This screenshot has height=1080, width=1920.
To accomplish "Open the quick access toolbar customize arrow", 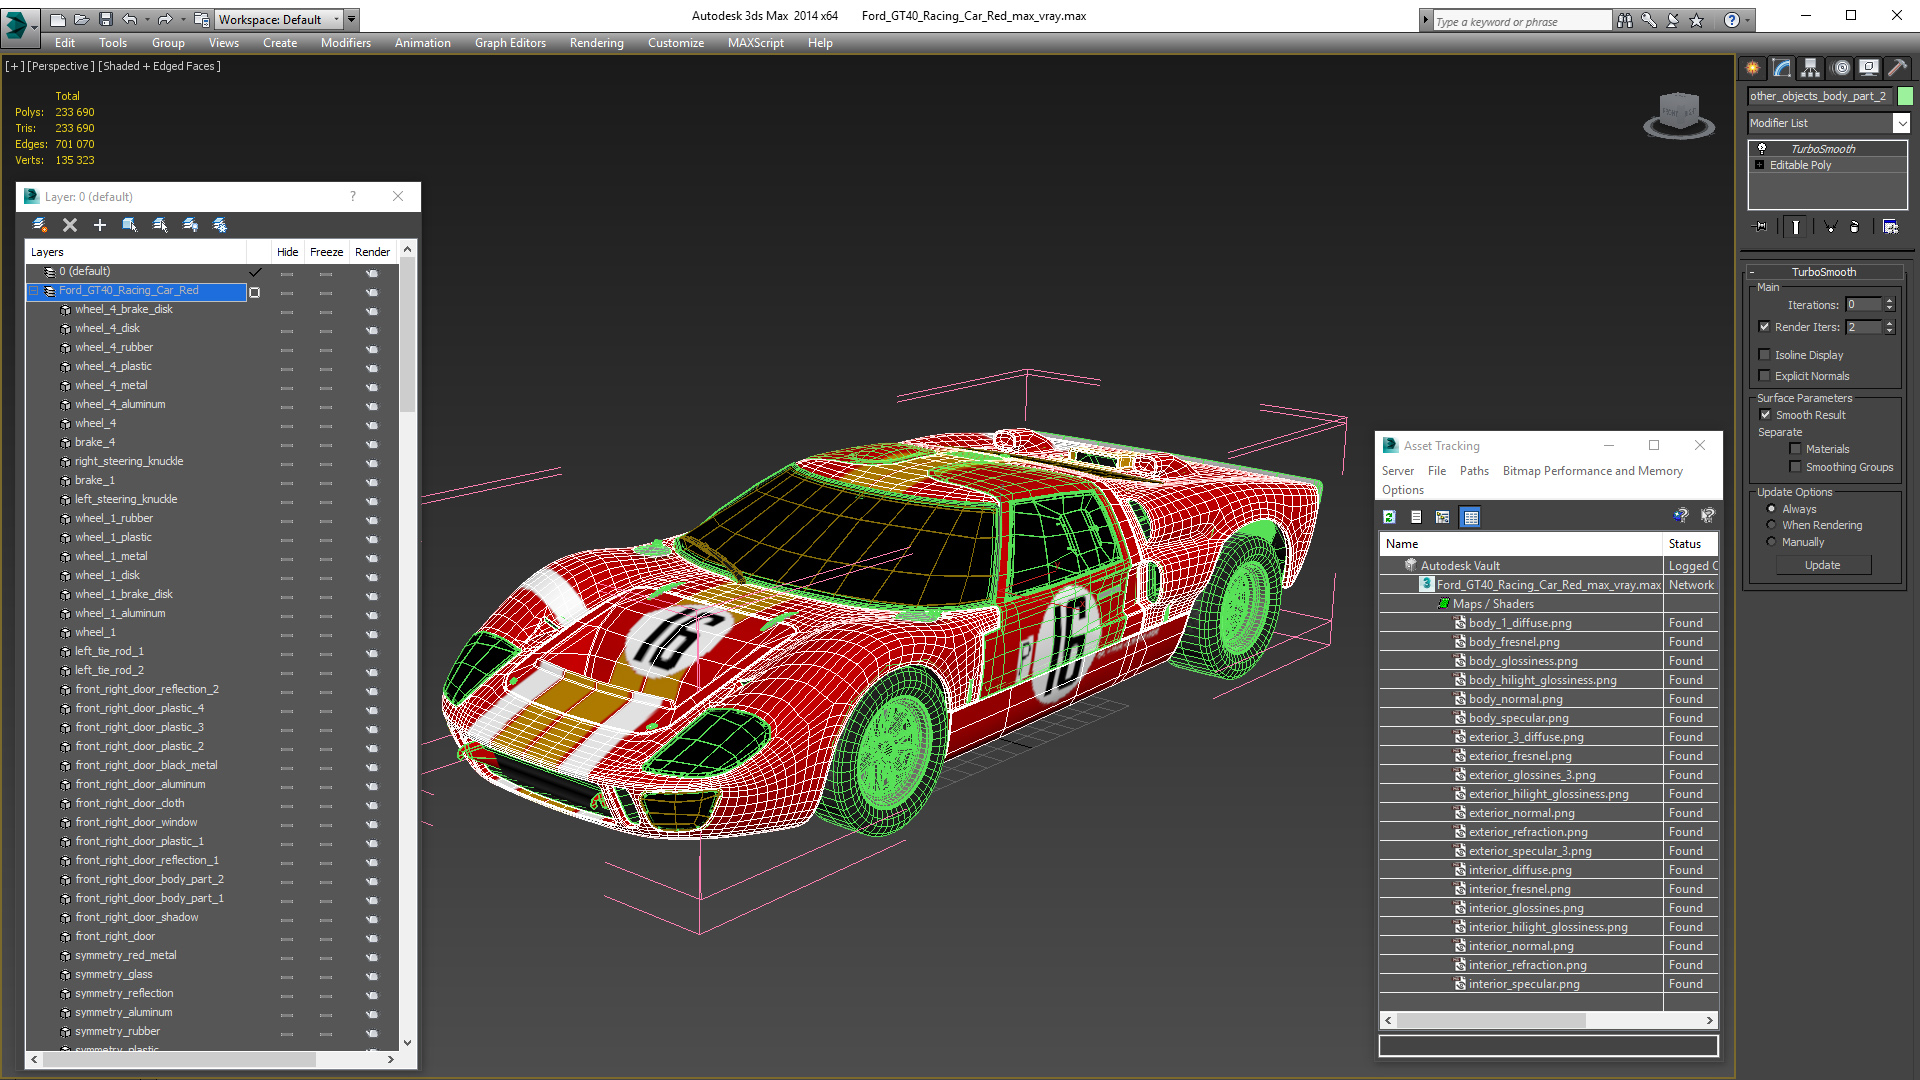I will pyautogui.click(x=352, y=19).
